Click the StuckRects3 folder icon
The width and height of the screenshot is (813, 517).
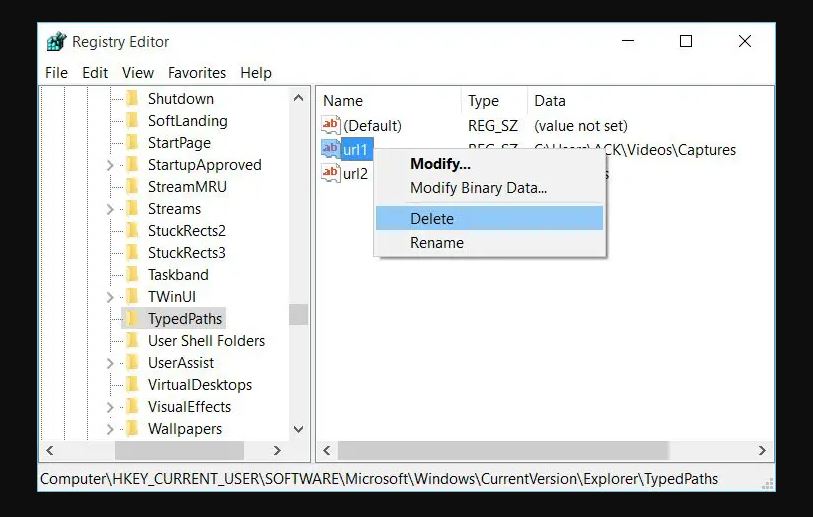(x=132, y=253)
